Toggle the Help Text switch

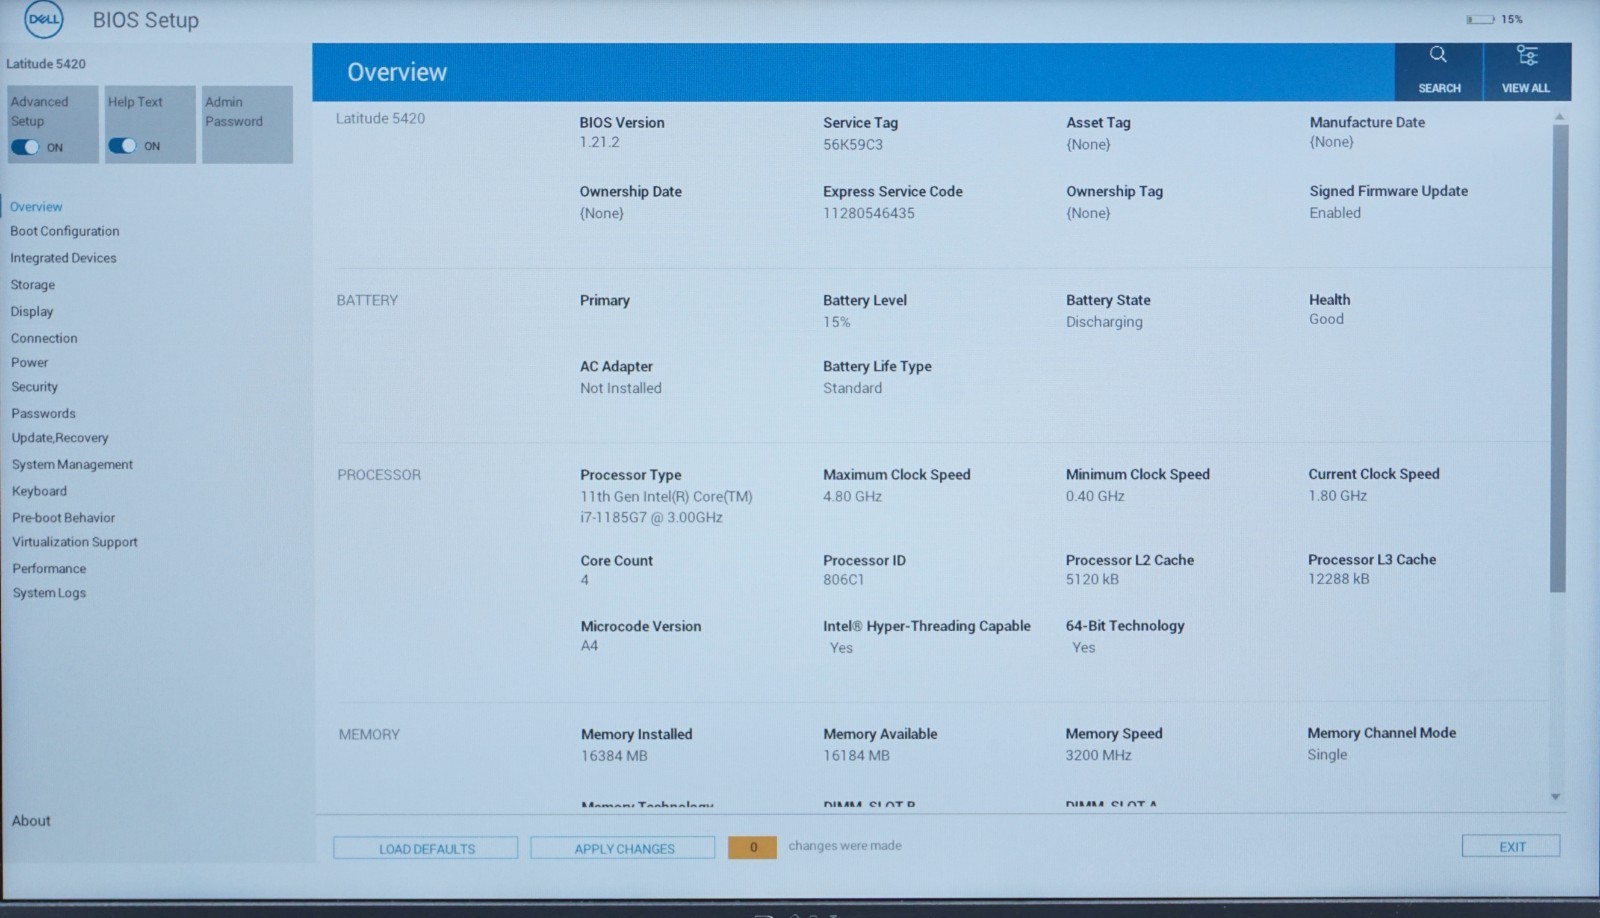[x=122, y=146]
